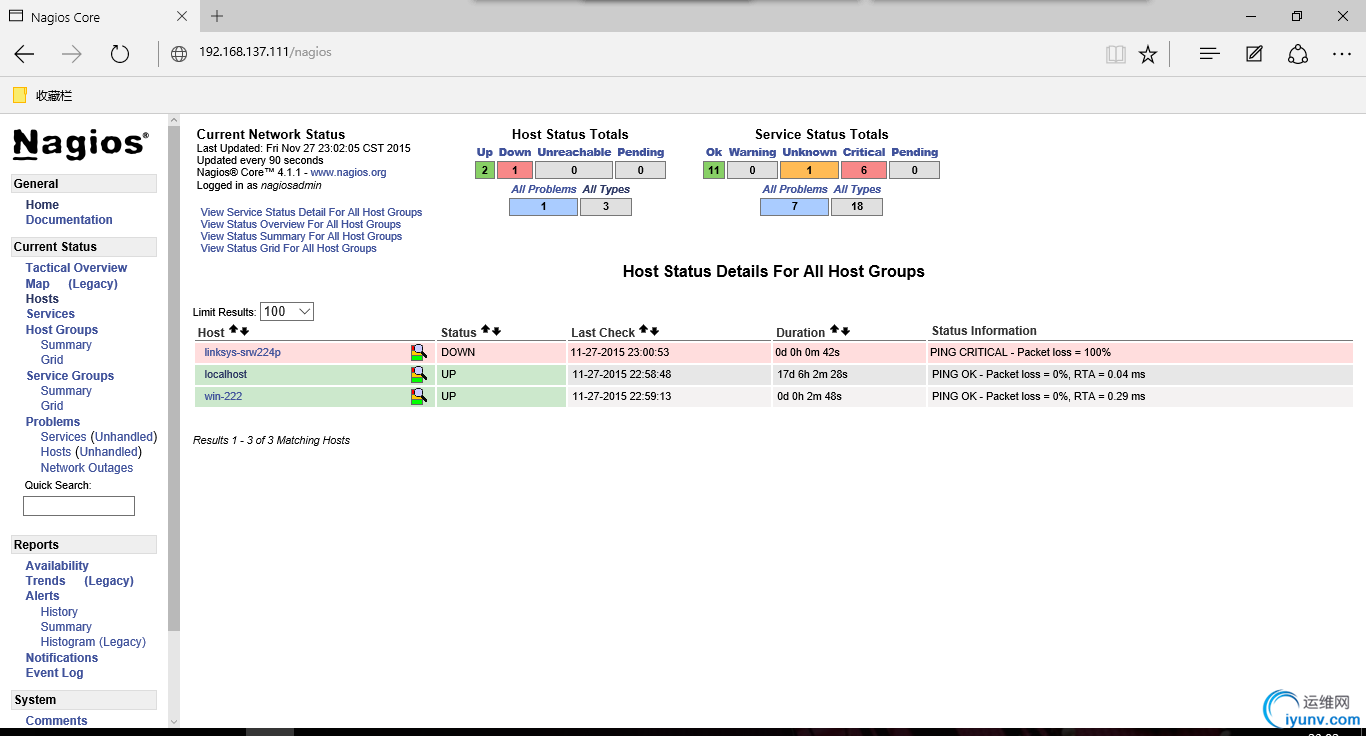1366x736 pixels.
Task: Reload the page with the refresh icon
Action: (120, 54)
